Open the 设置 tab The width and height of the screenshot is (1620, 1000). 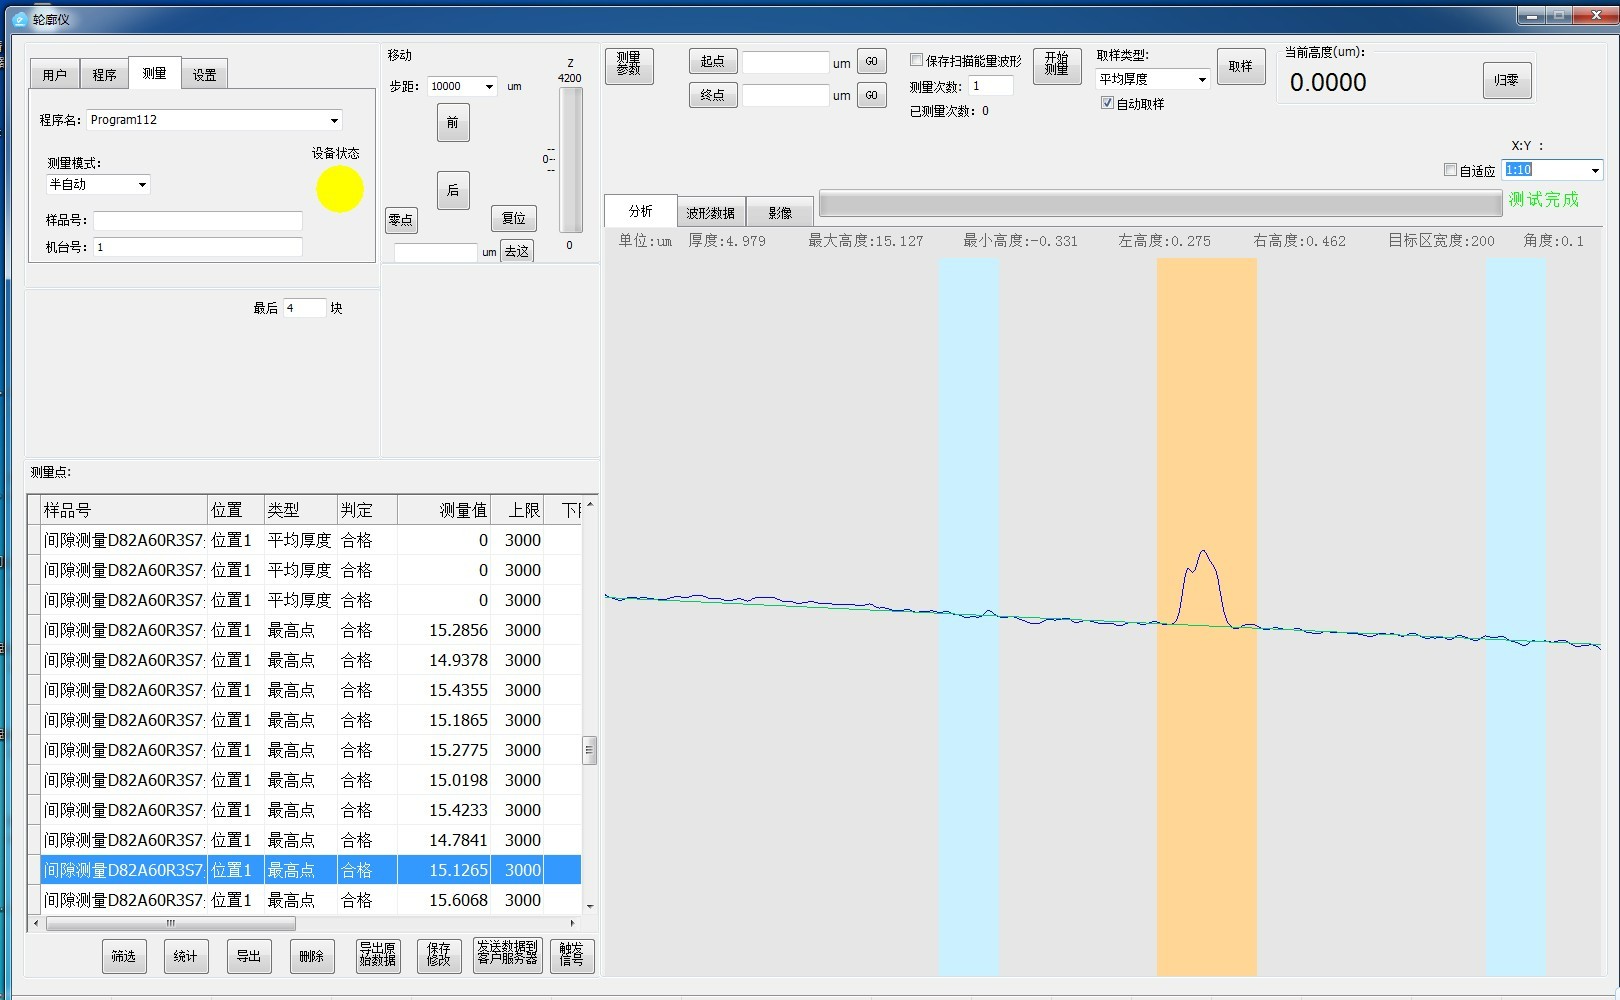[x=204, y=75]
